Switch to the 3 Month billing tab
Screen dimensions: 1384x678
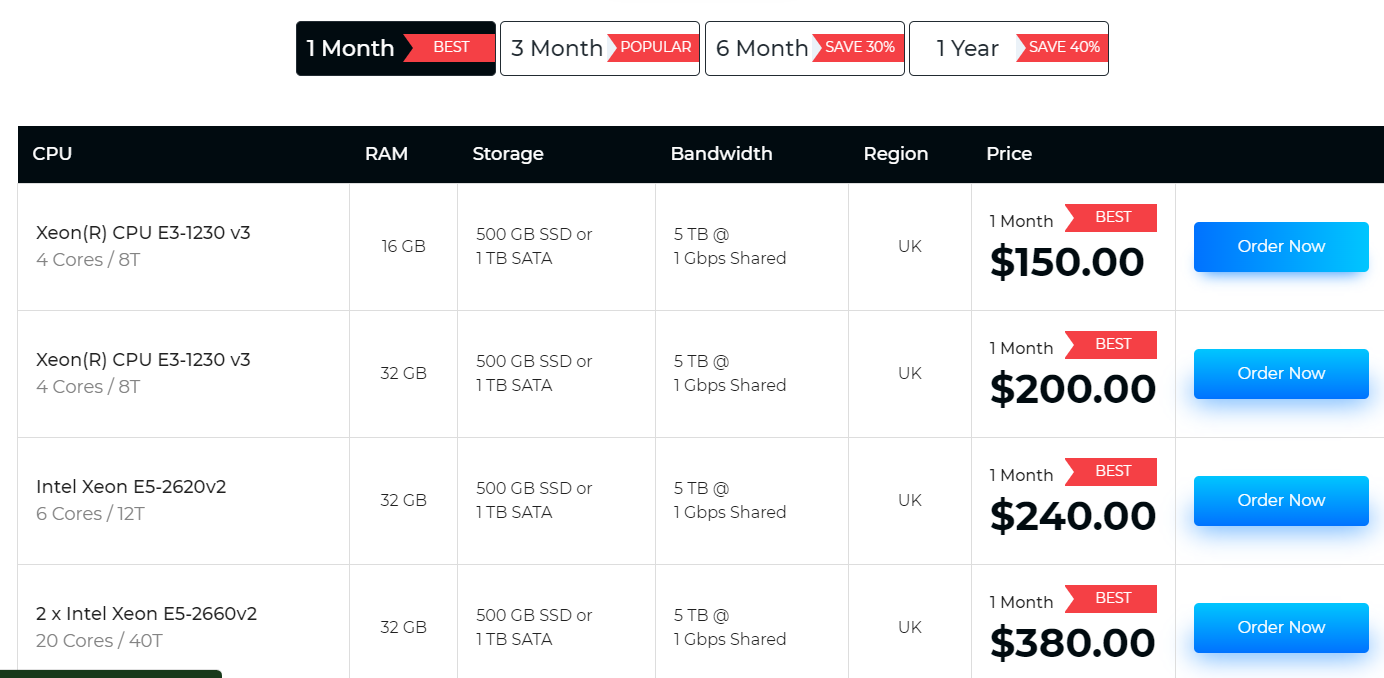click(x=556, y=48)
